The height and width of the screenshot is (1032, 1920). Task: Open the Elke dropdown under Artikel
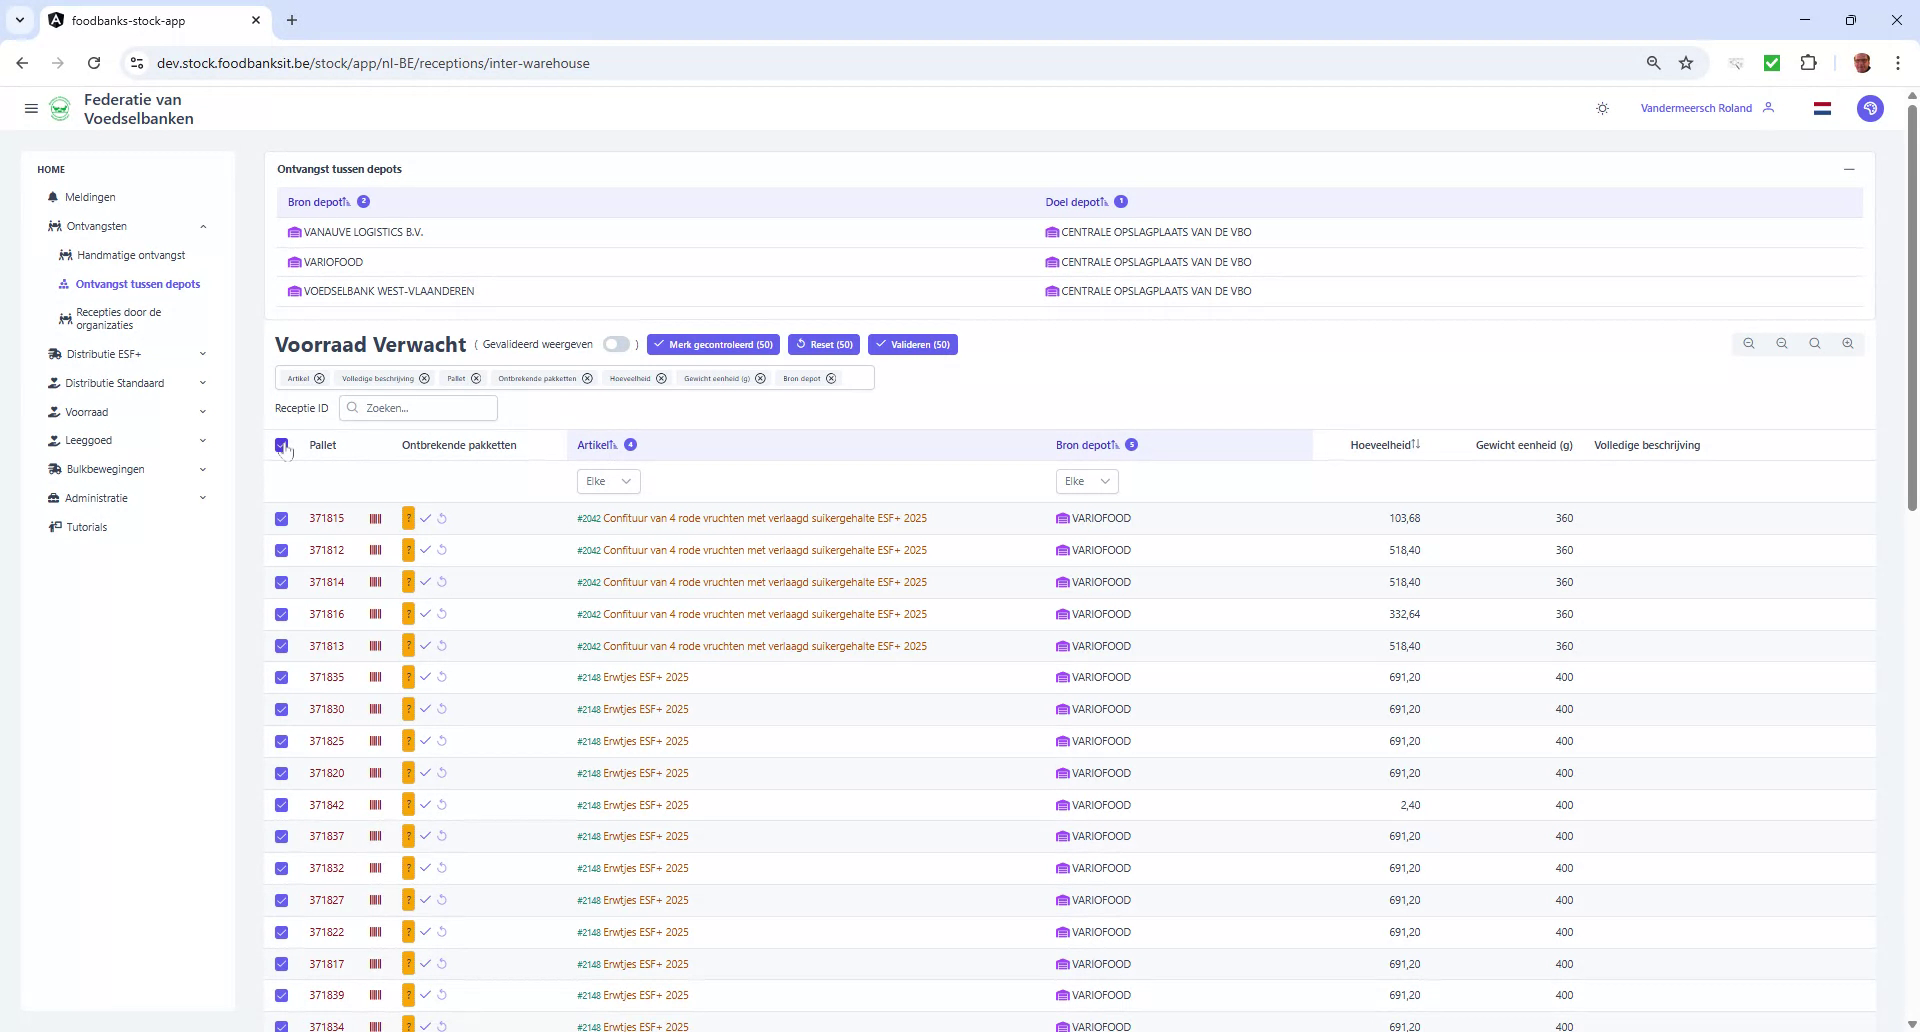click(608, 481)
